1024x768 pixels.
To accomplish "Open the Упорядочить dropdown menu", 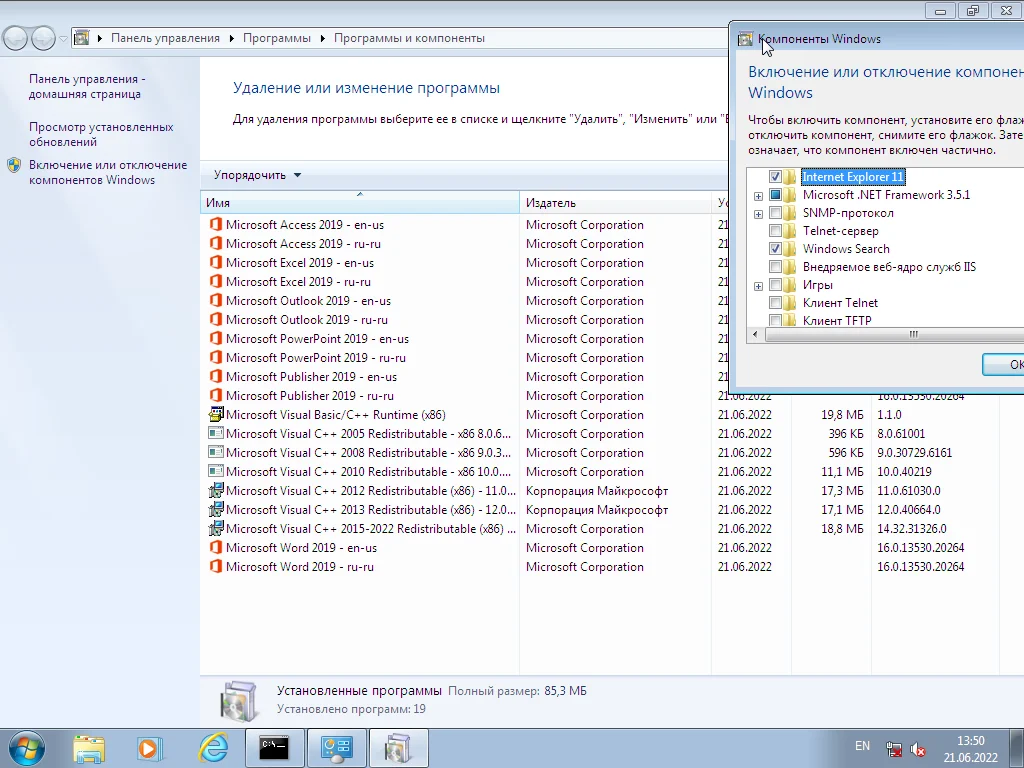I will (x=257, y=175).
